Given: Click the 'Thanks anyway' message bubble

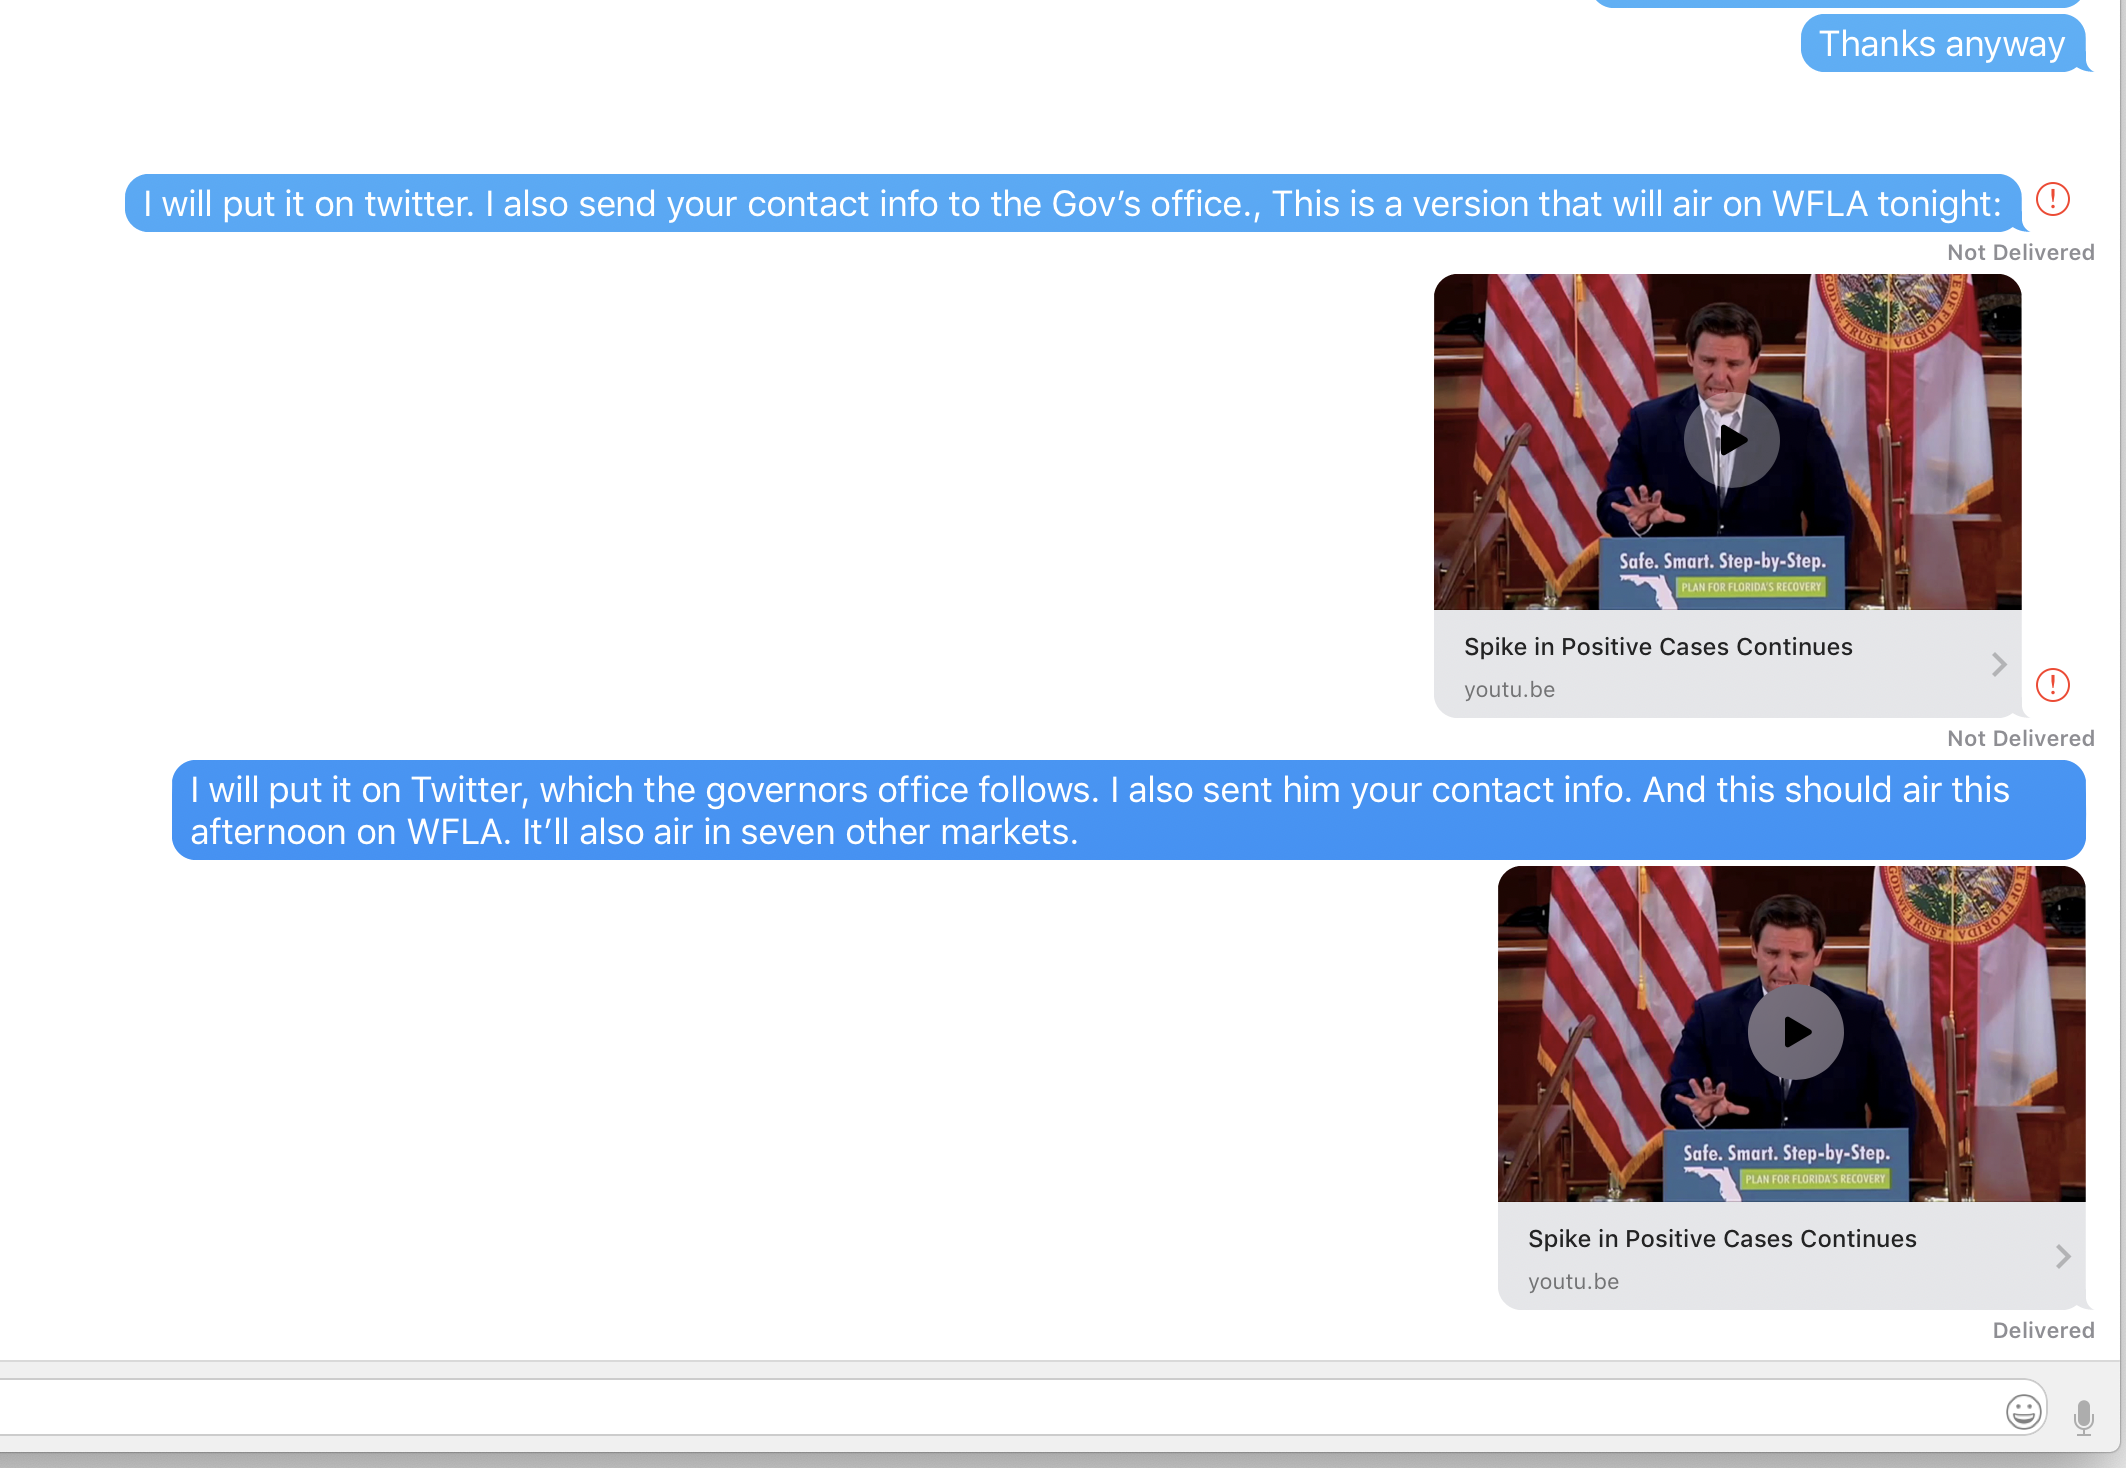Looking at the screenshot, I should tap(1941, 44).
